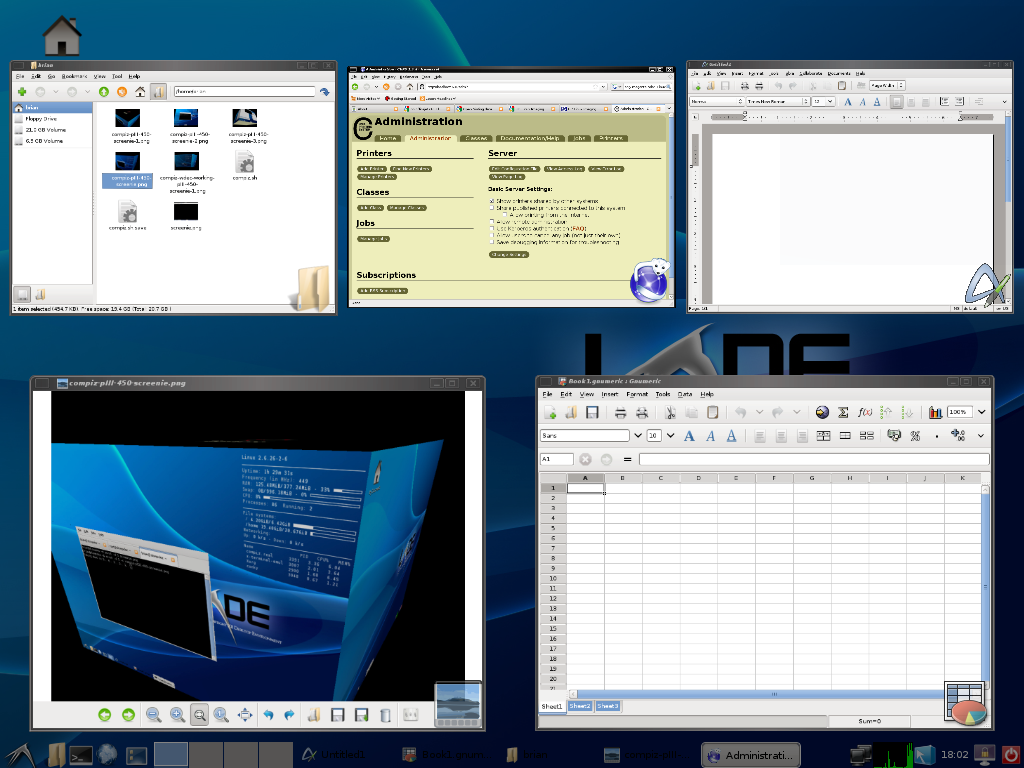The image size is (1024, 768).
Task: Click the Manage Jobs button on CUPS page
Action: pyautogui.click(x=374, y=239)
